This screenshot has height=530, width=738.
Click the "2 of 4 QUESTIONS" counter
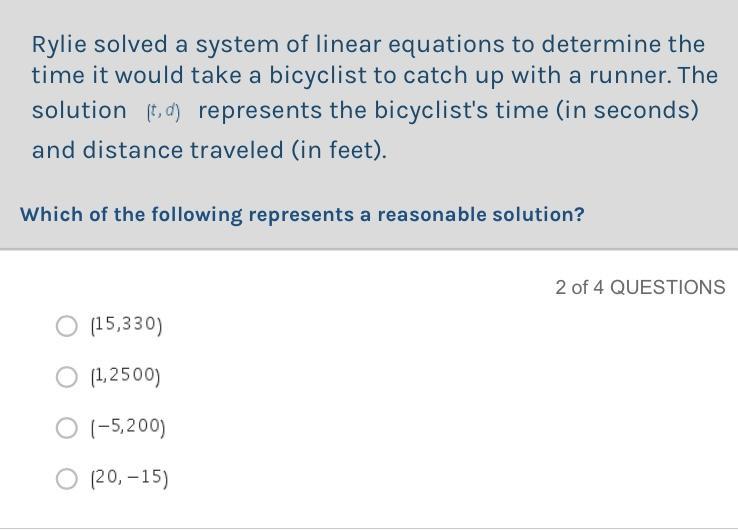pos(640,287)
